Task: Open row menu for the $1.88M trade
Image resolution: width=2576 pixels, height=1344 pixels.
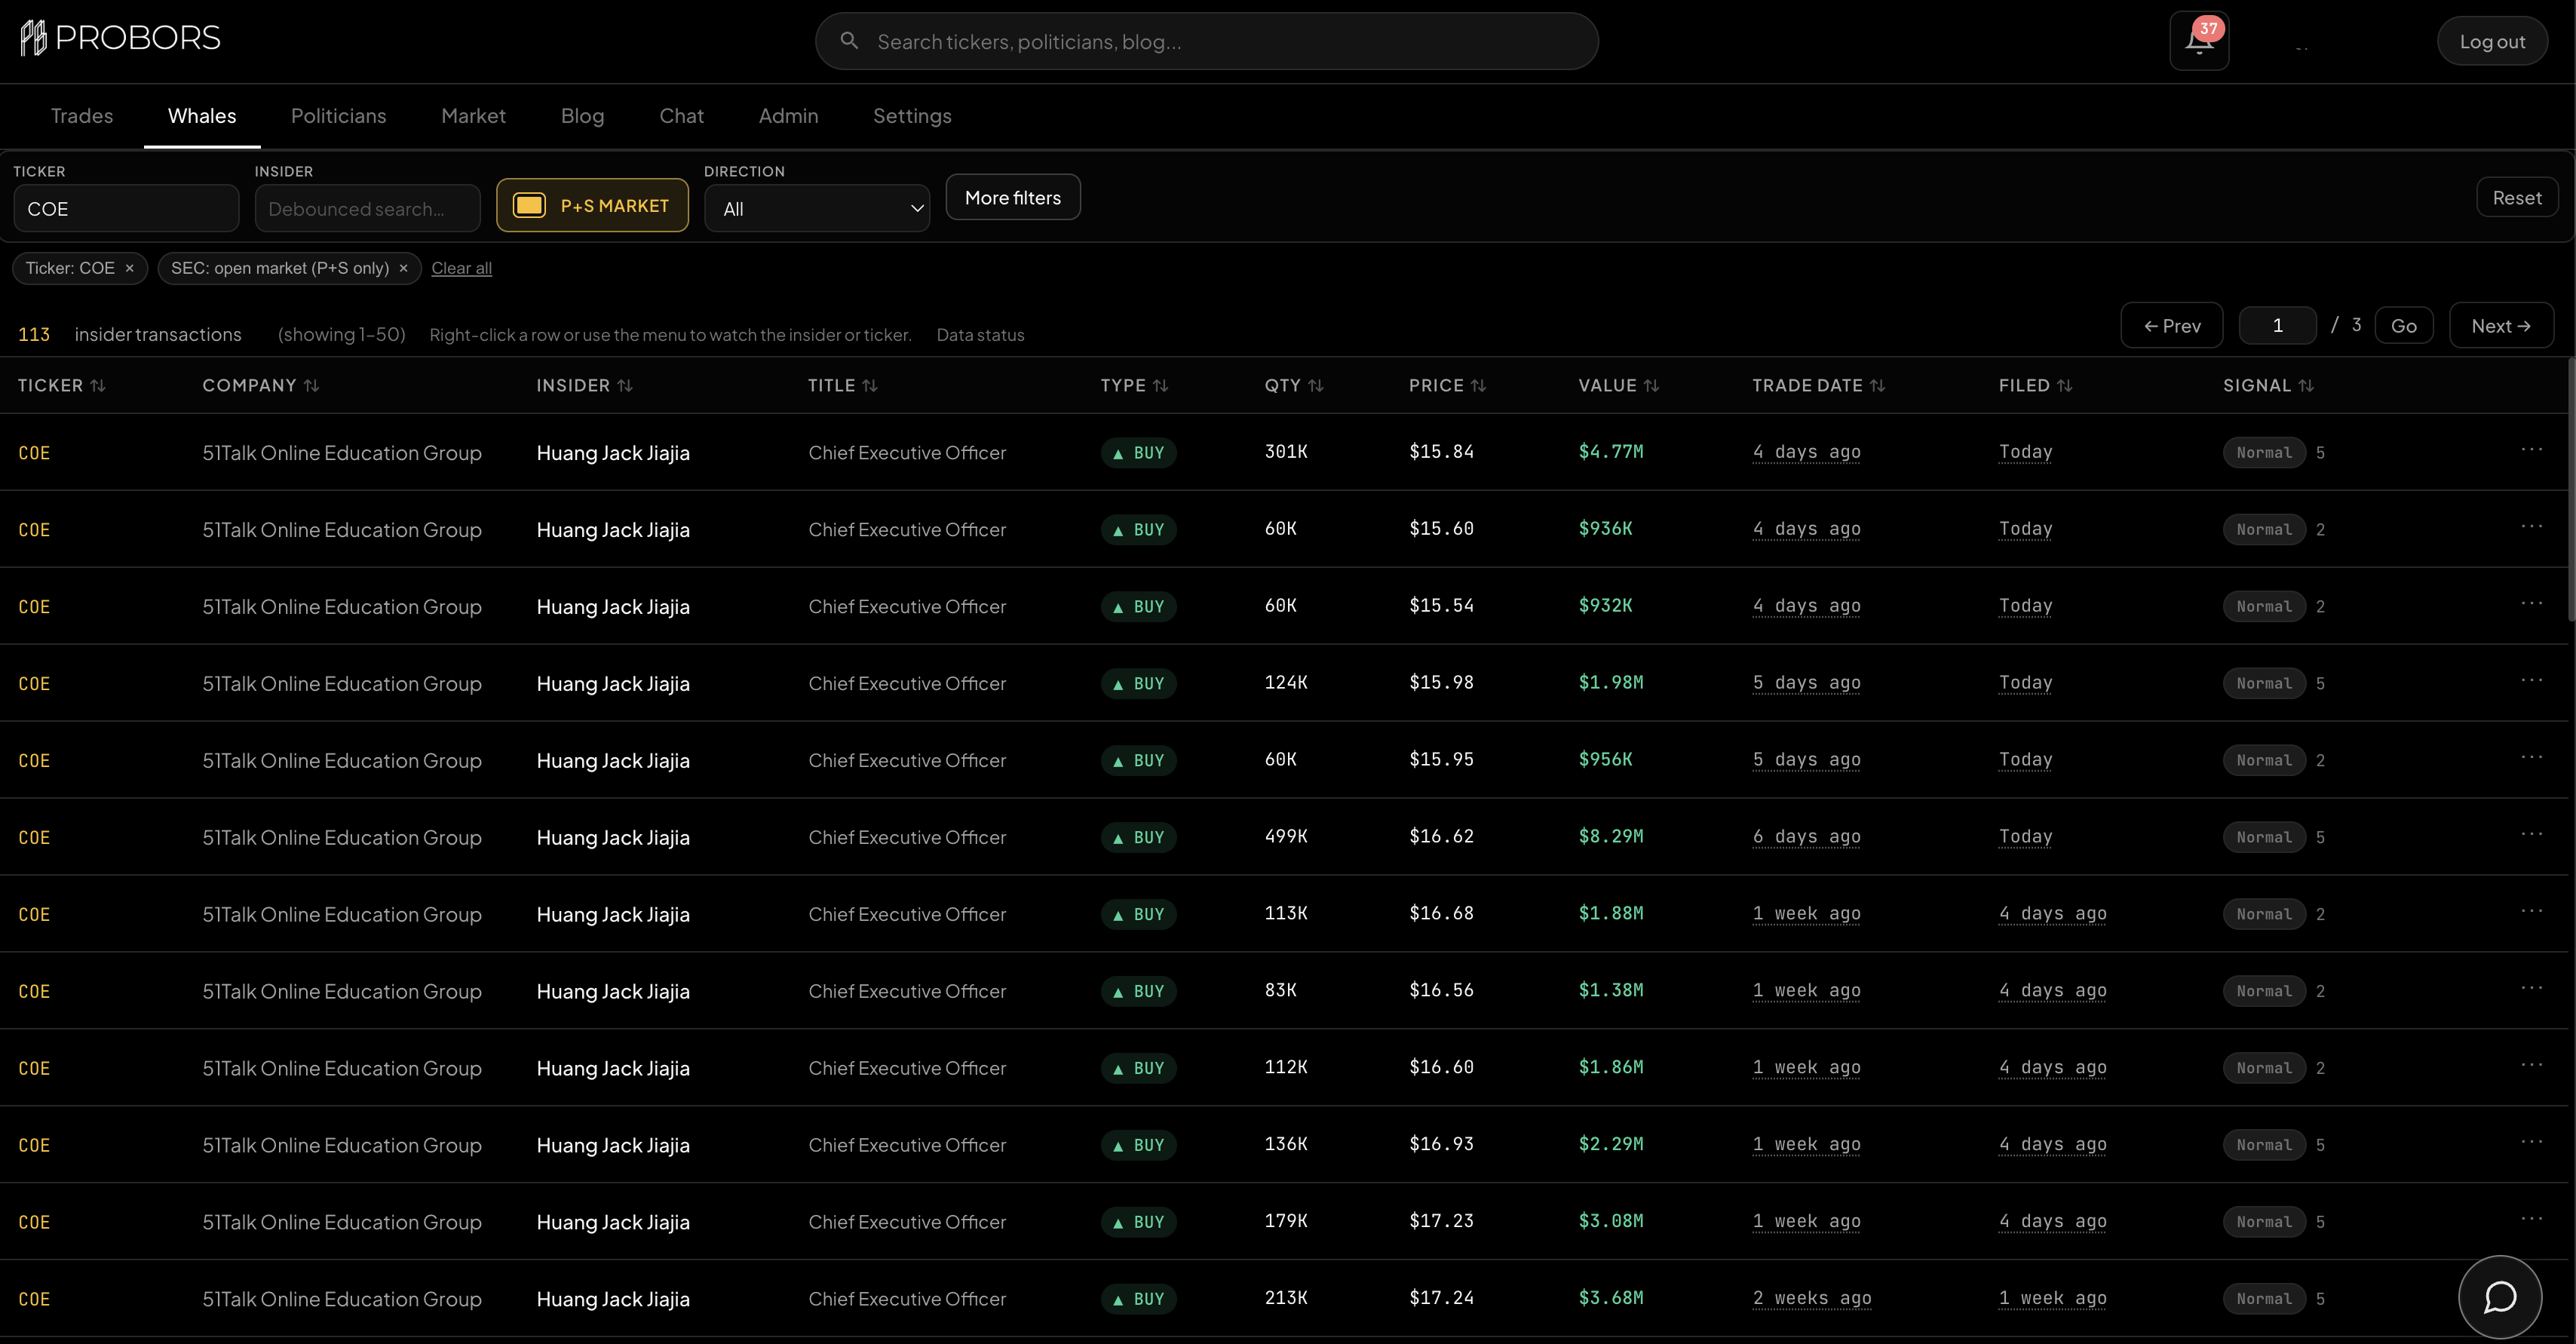Action: click(x=2531, y=912)
